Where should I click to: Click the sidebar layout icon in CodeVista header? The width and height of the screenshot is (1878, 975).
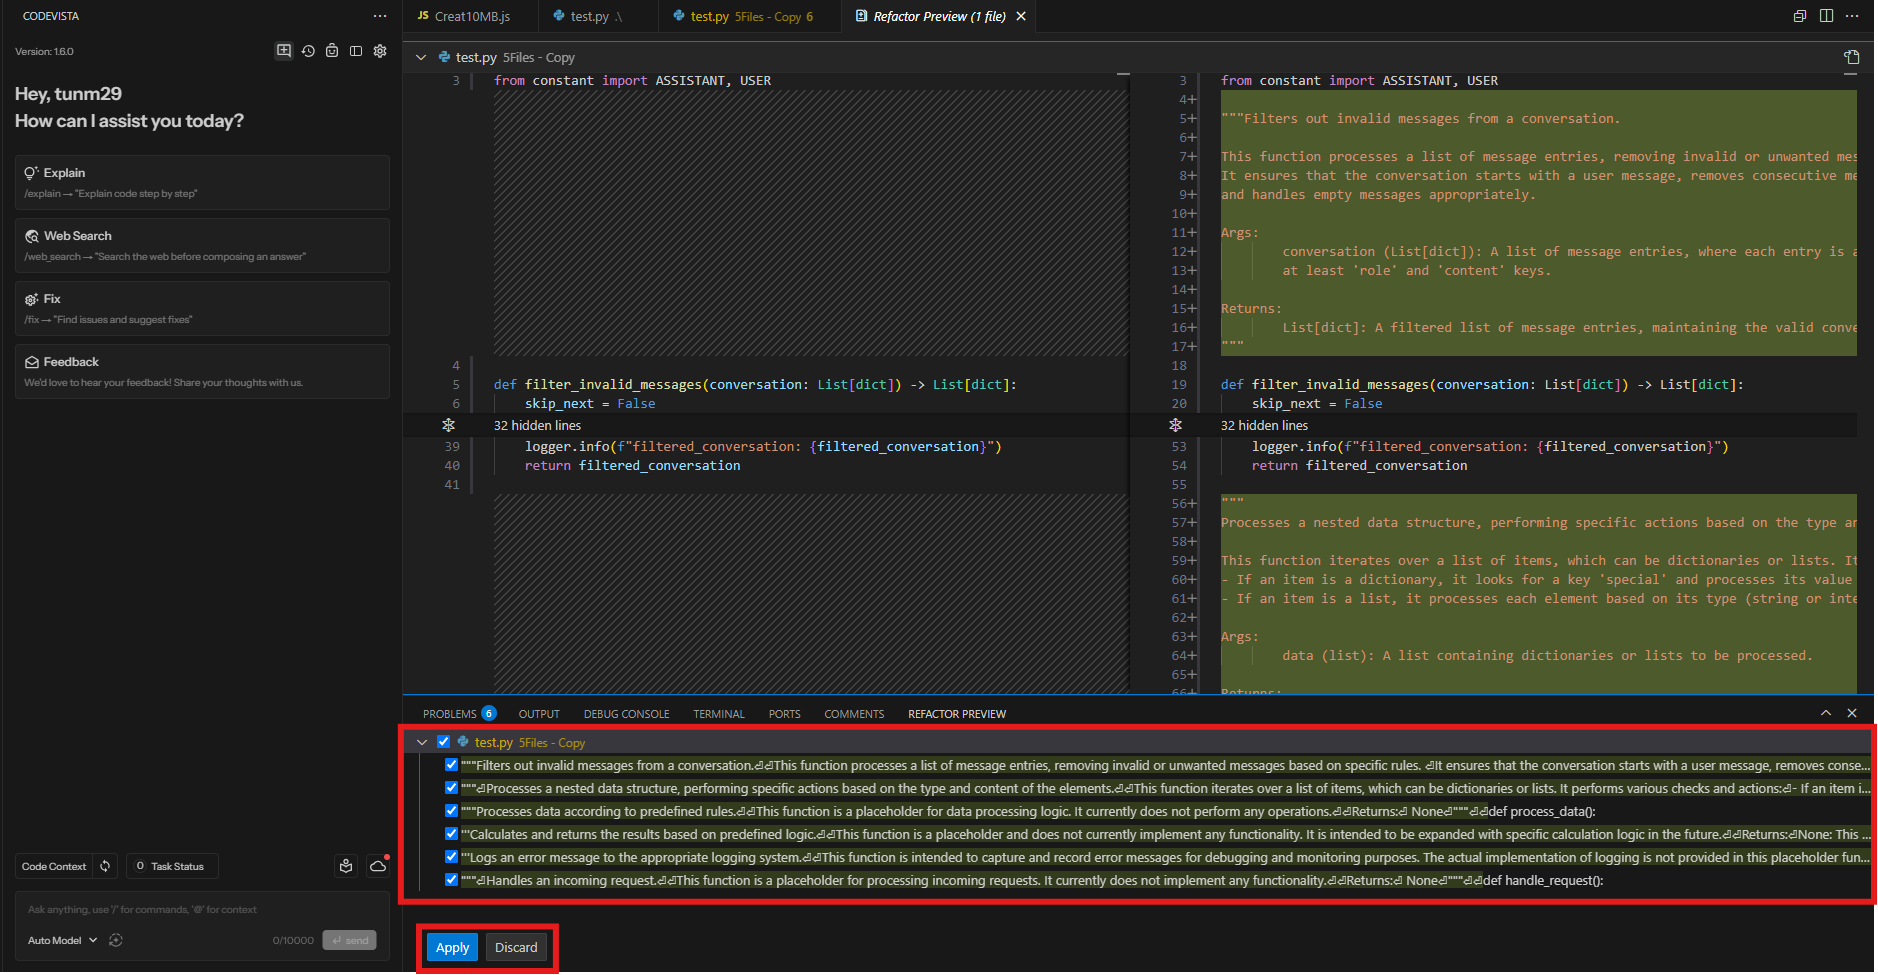click(x=356, y=51)
